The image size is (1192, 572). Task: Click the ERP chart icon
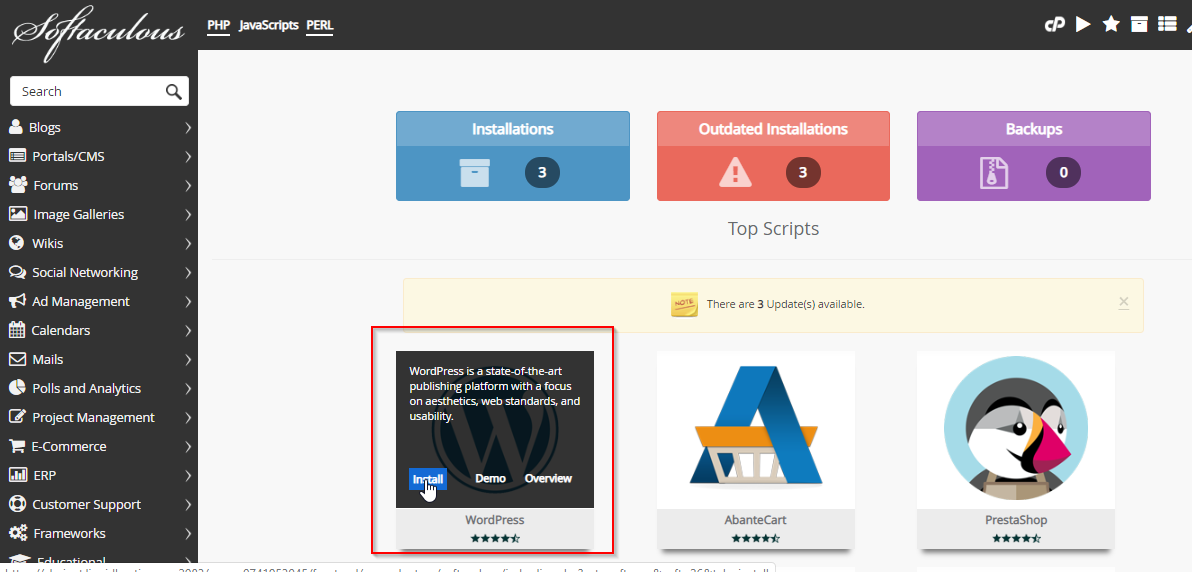17,475
